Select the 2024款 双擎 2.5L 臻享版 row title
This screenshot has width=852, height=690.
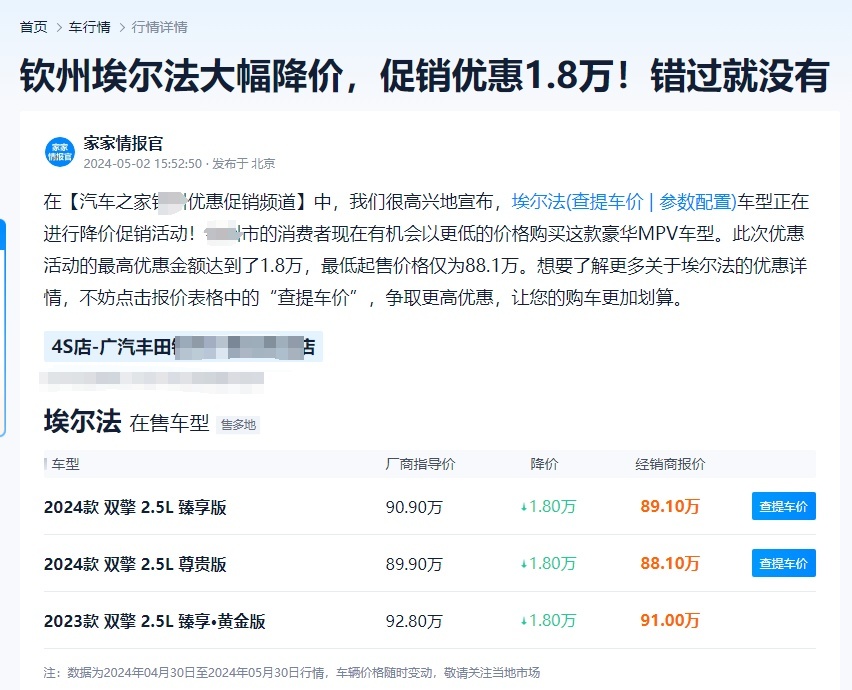pos(135,507)
